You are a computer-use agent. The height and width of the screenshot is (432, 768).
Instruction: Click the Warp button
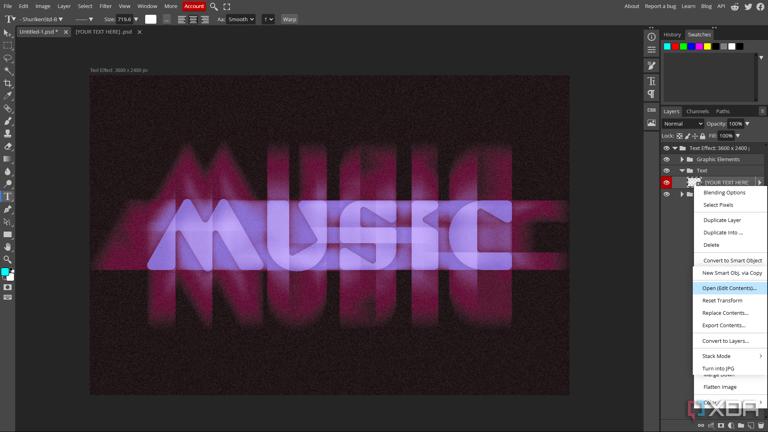pos(289,19)
